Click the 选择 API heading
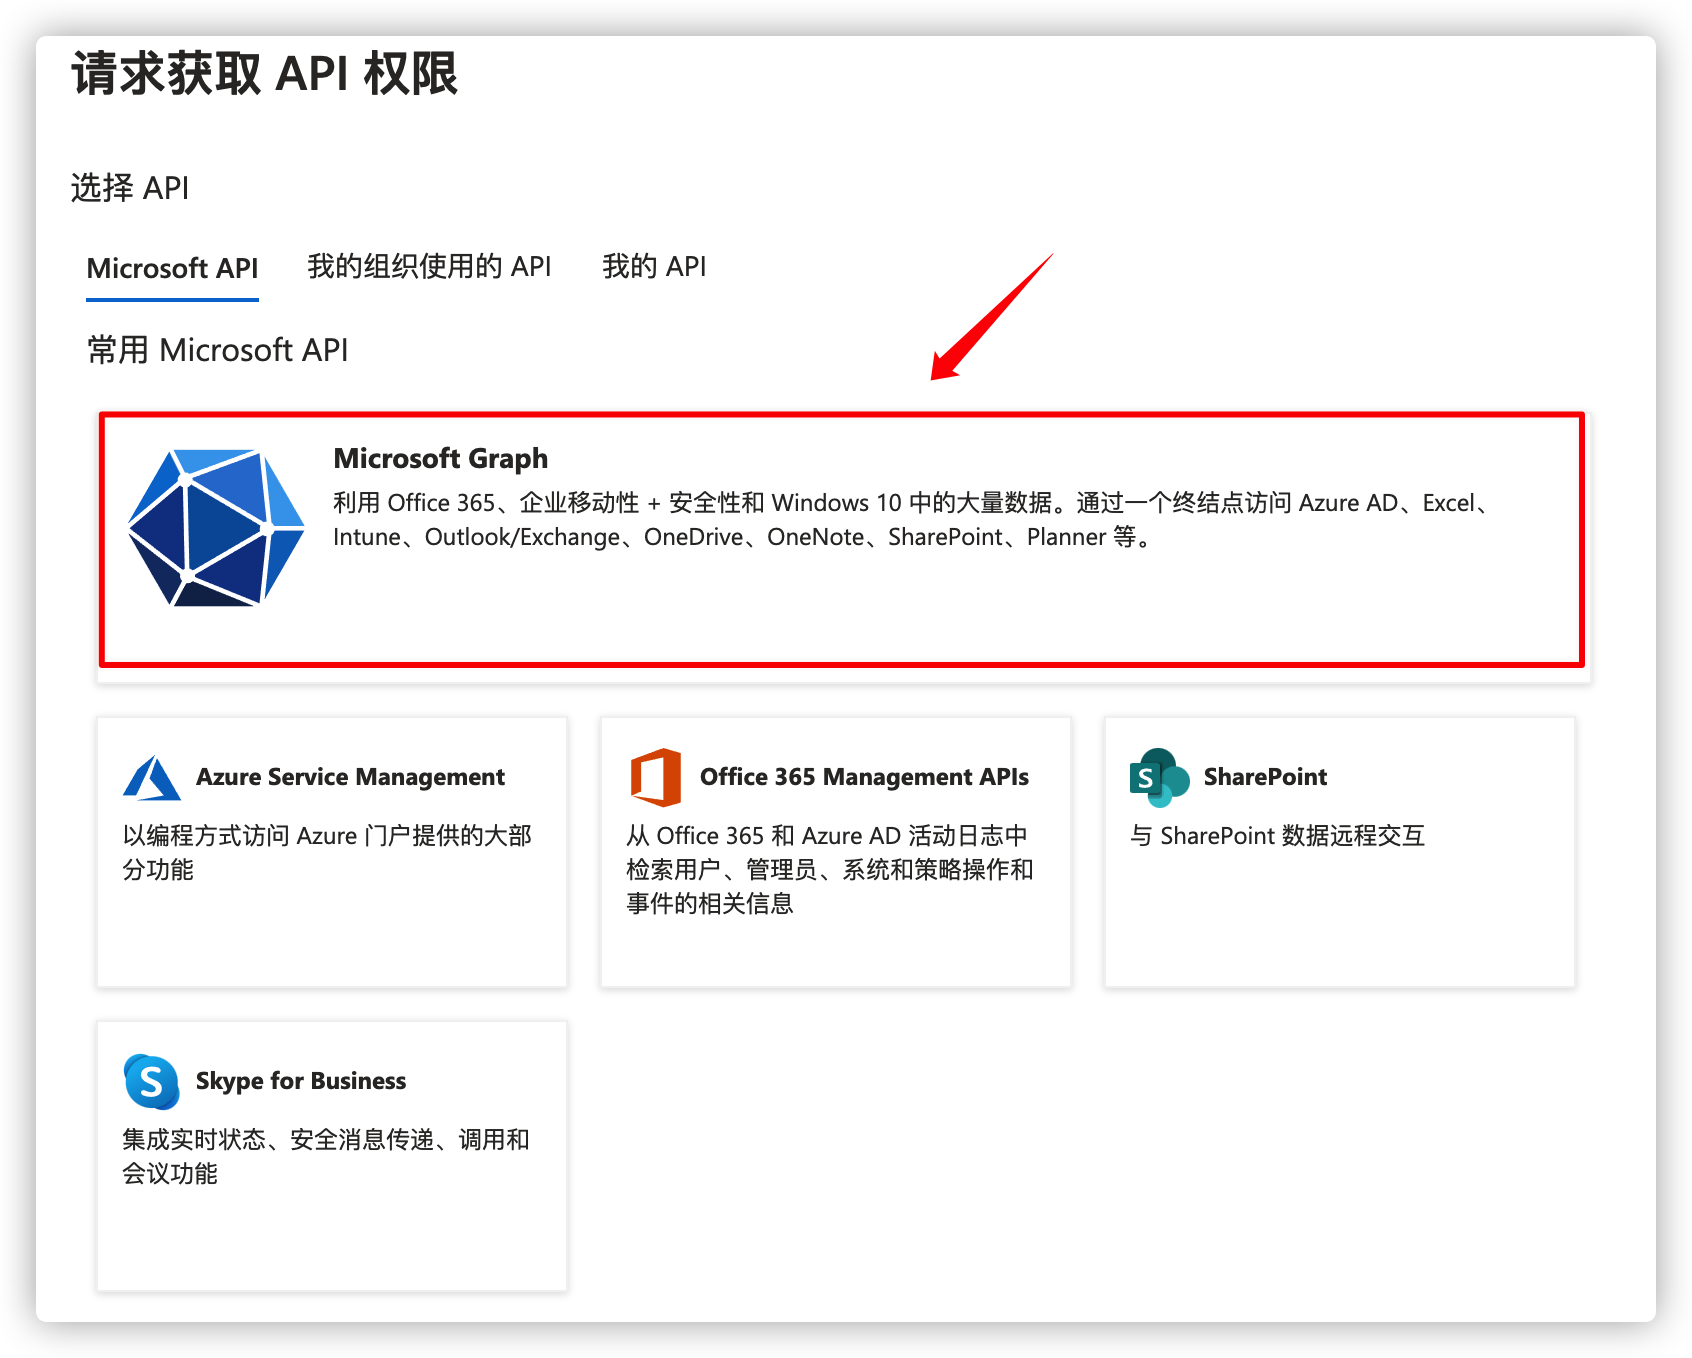Screen dimensions: 1692x1358 (x=130, y=188)
